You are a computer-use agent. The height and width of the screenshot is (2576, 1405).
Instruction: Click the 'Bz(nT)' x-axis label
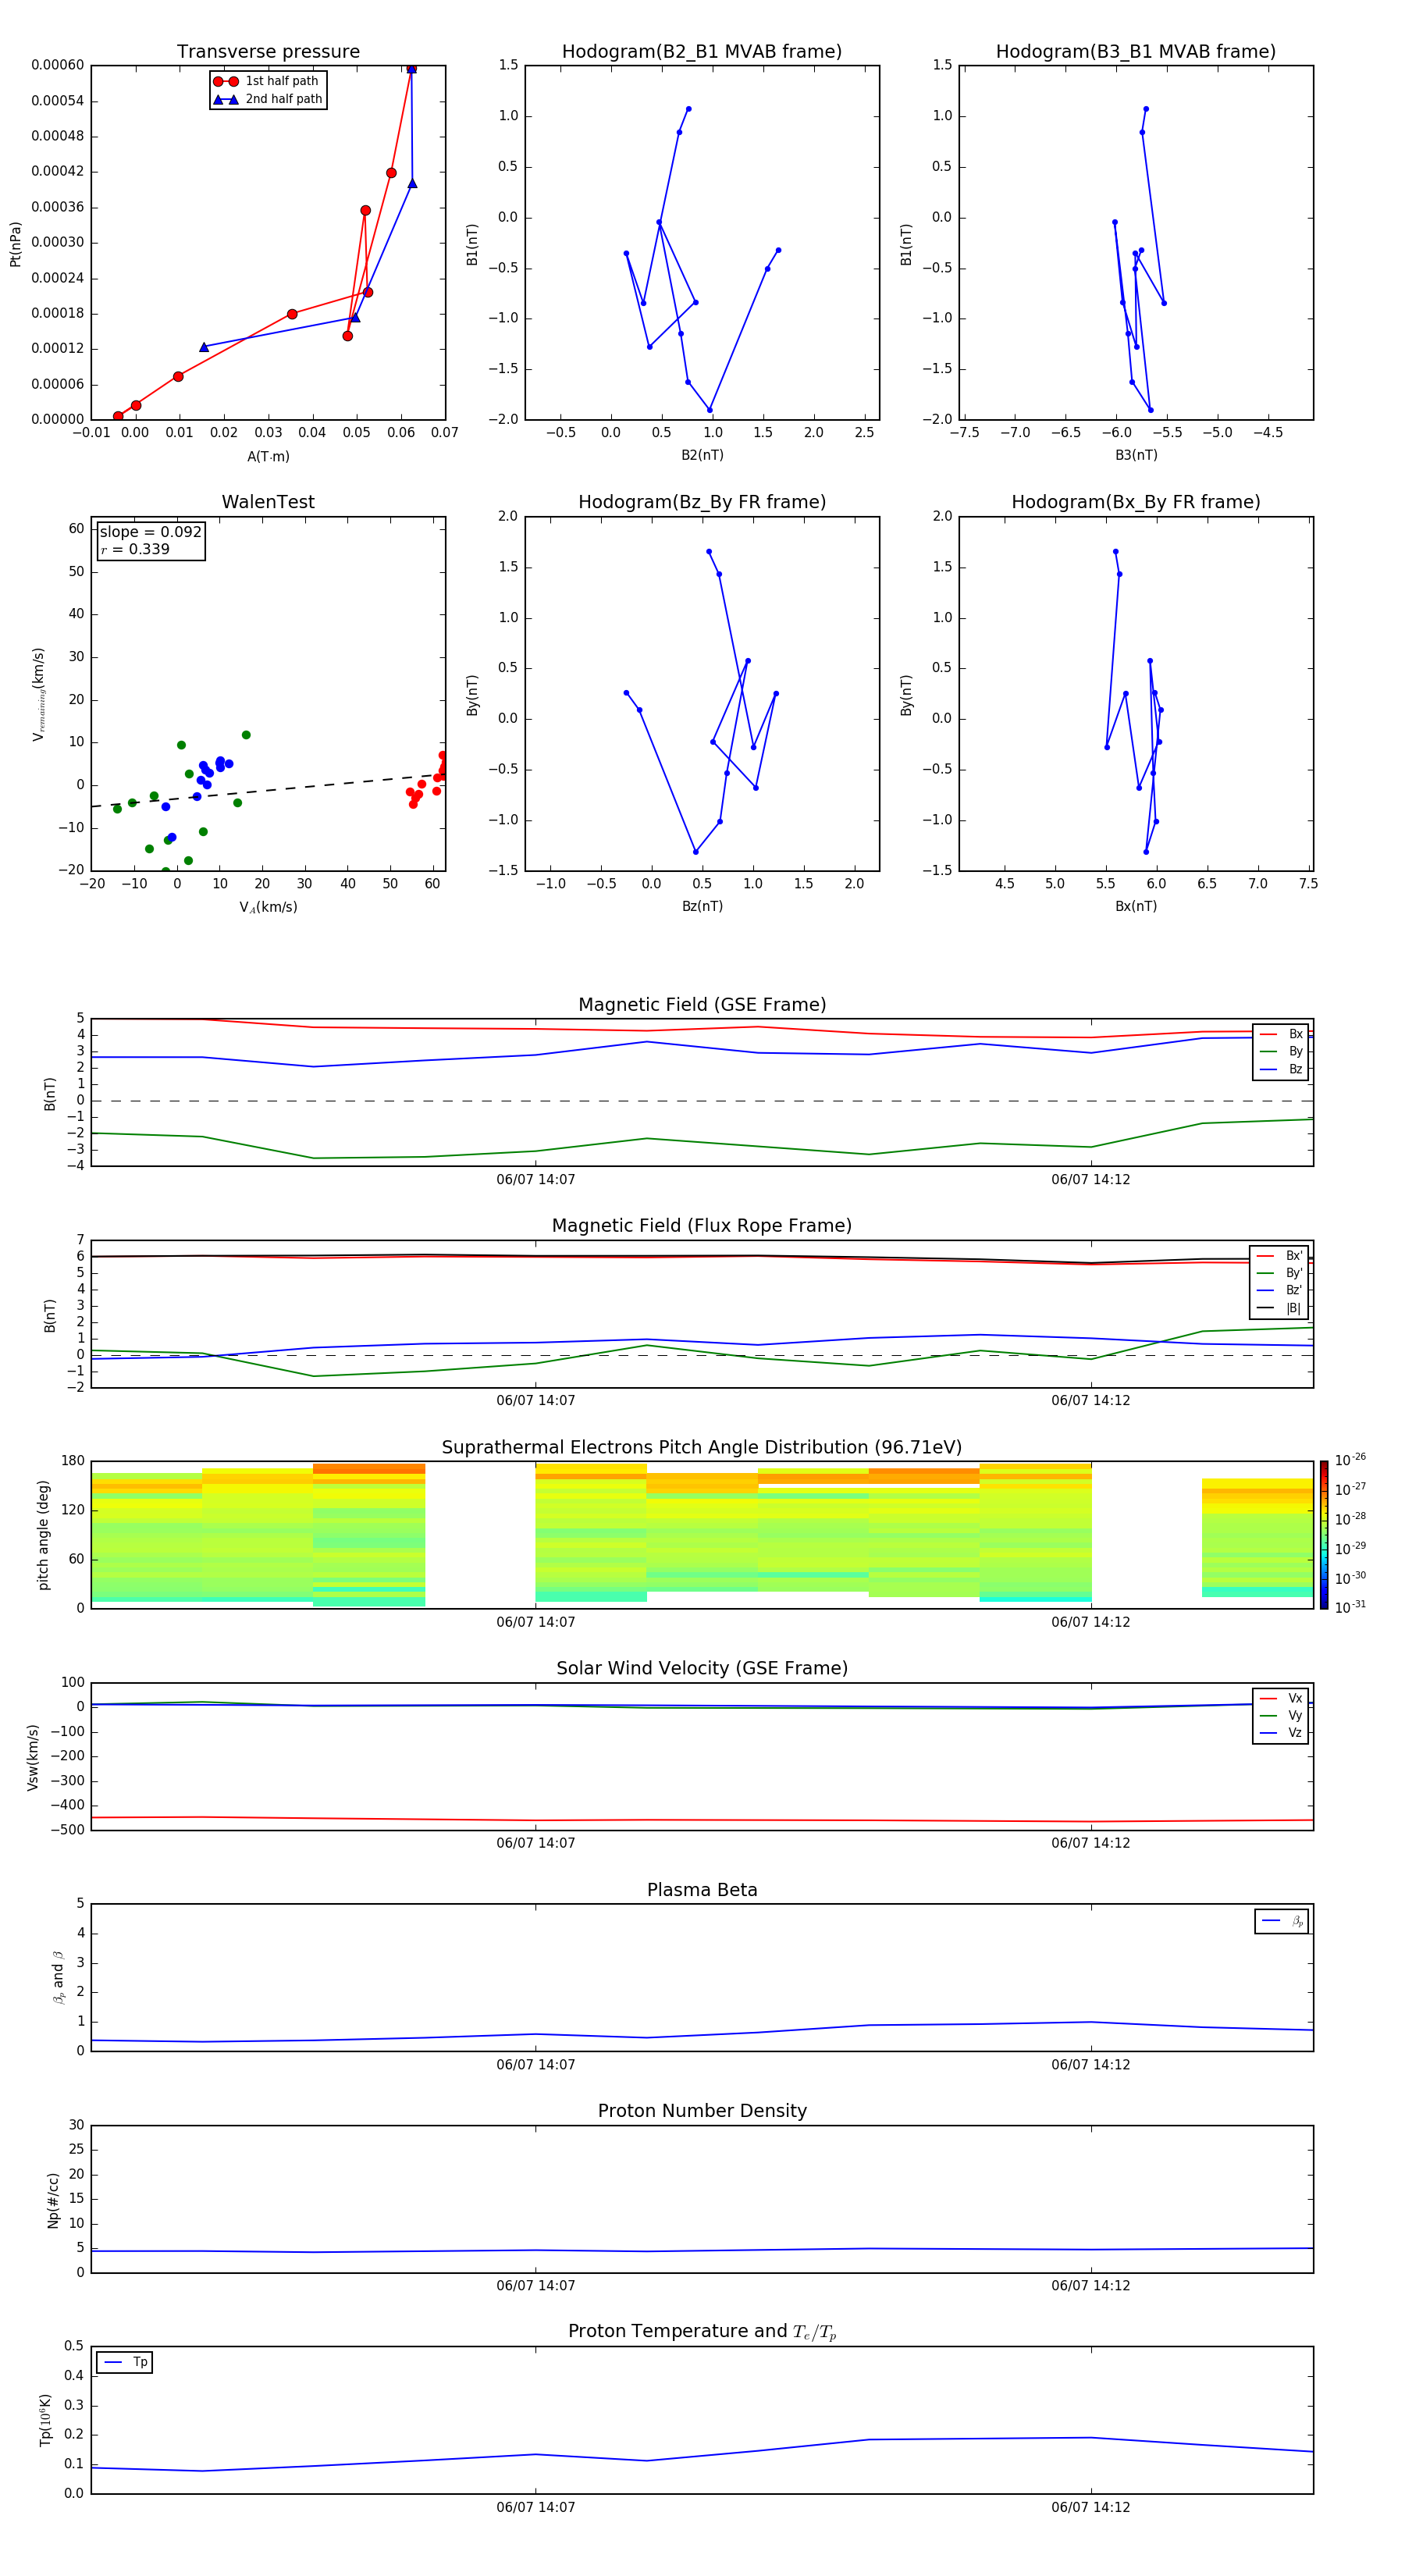point(702,906)
